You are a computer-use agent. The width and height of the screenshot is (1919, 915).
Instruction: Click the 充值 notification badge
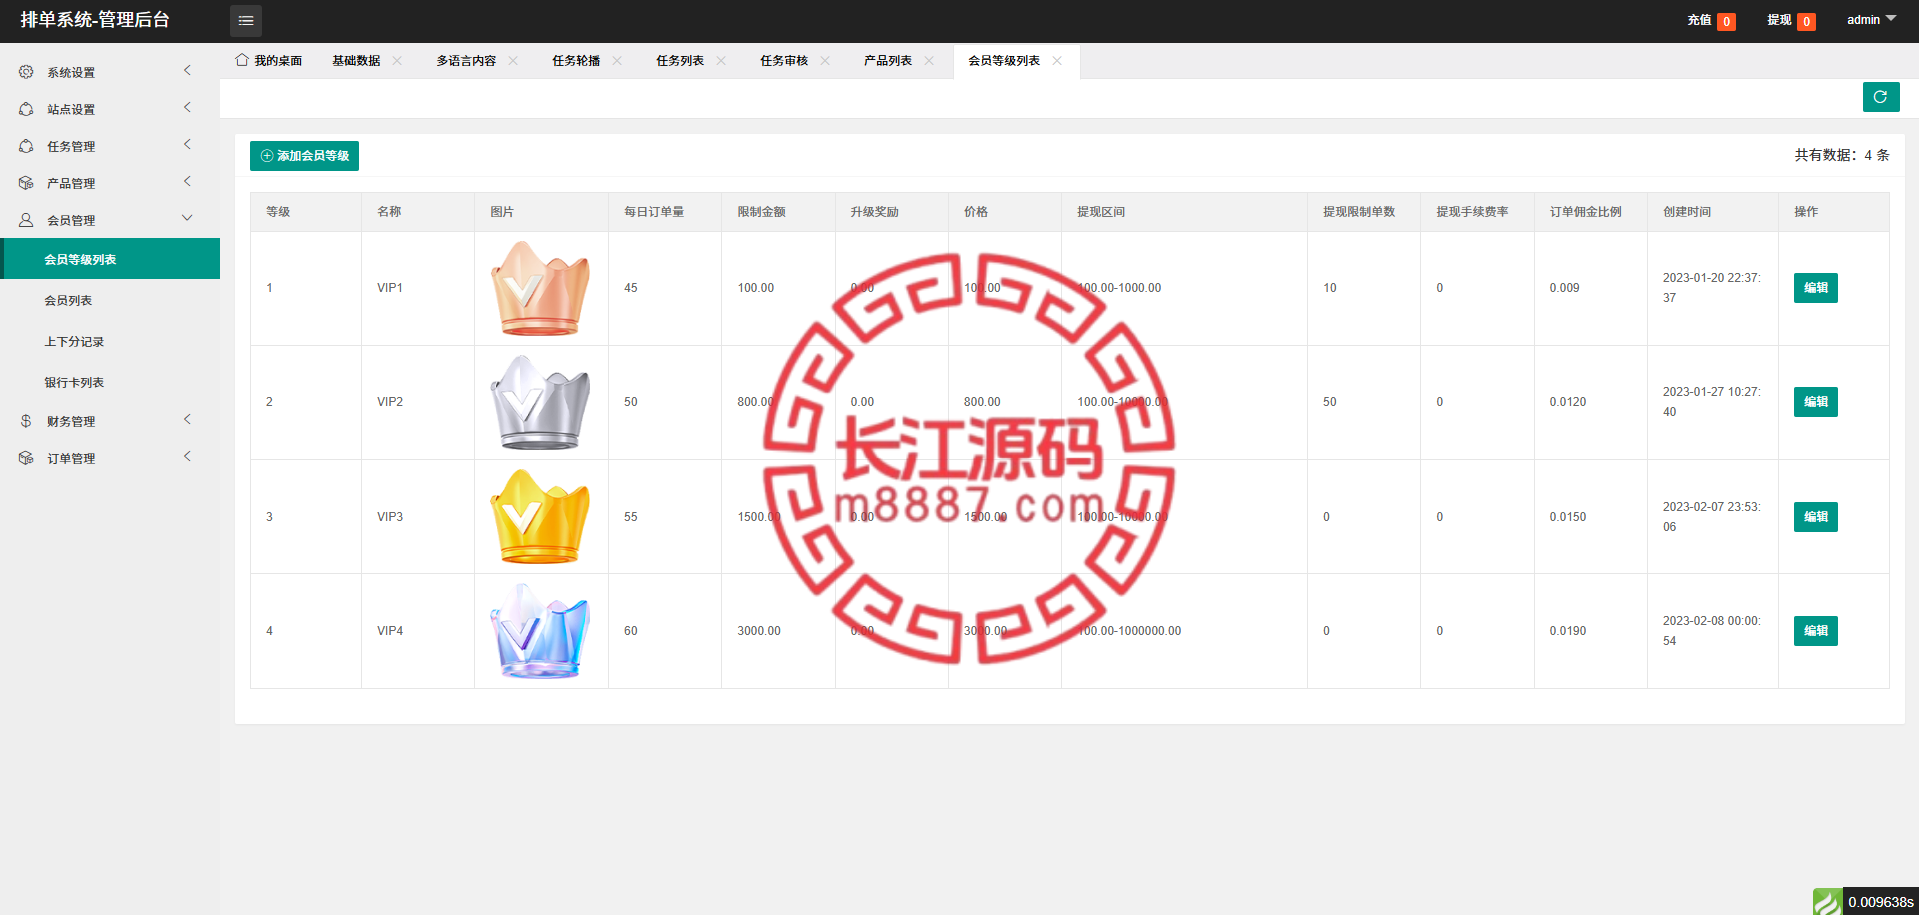pyautogui.click(x=1727, y=22)
